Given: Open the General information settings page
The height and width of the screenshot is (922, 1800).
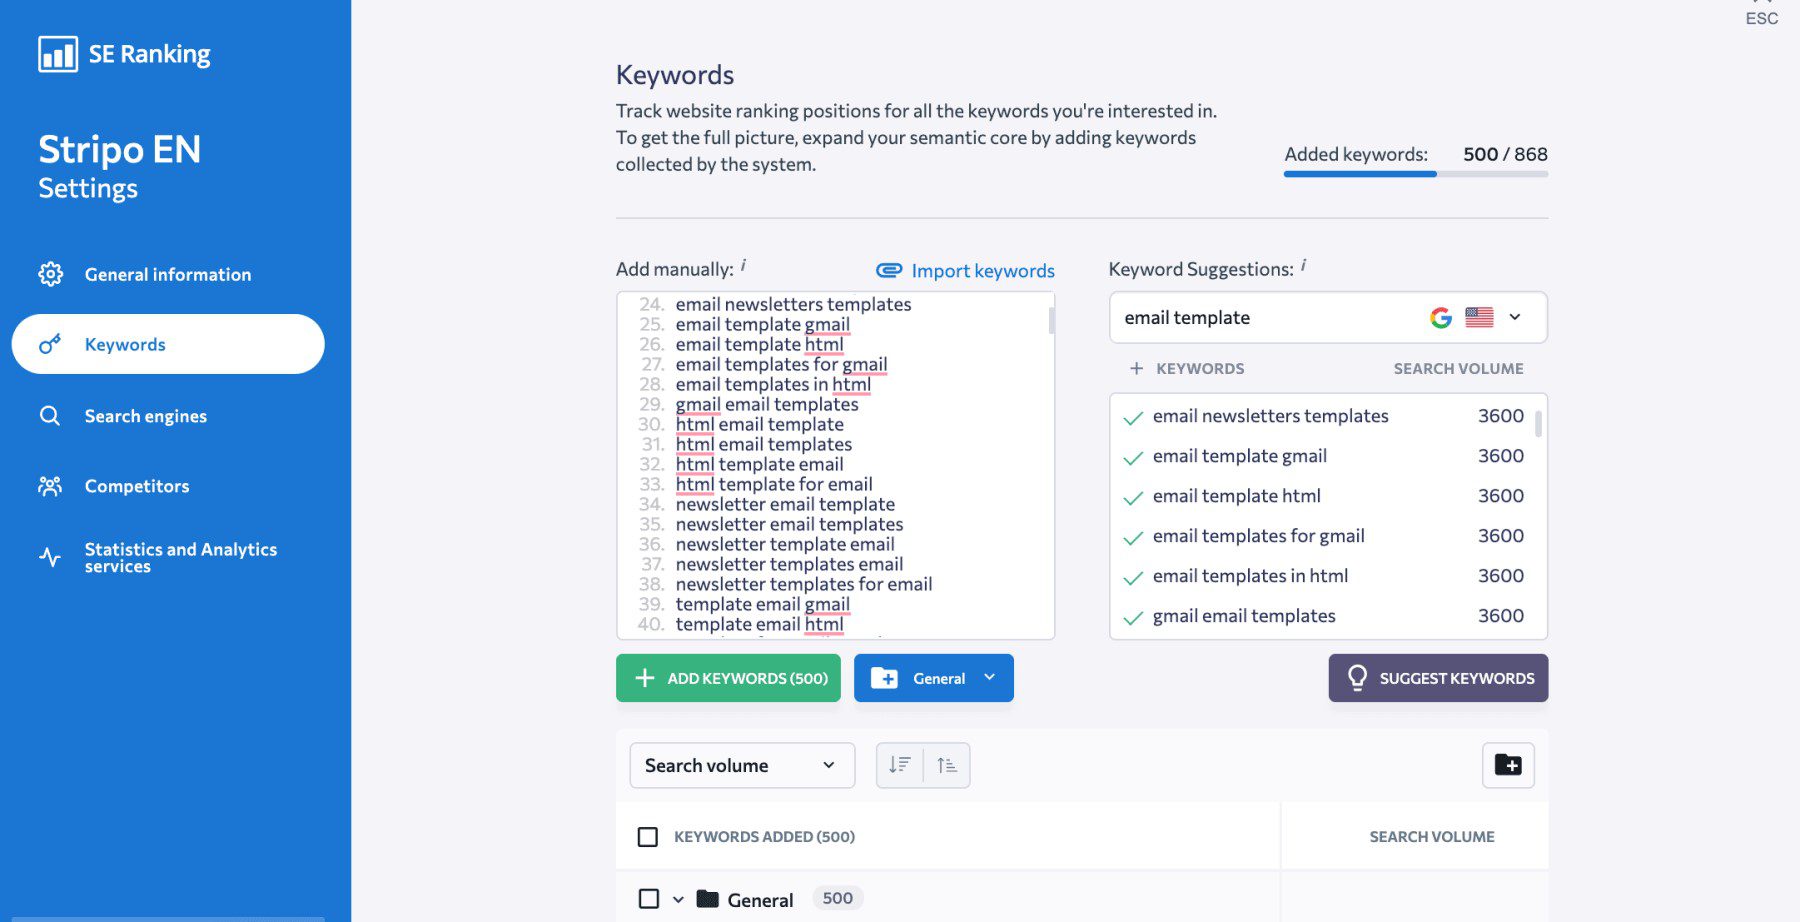Looking at the screenshot, I should click(167, 274).
